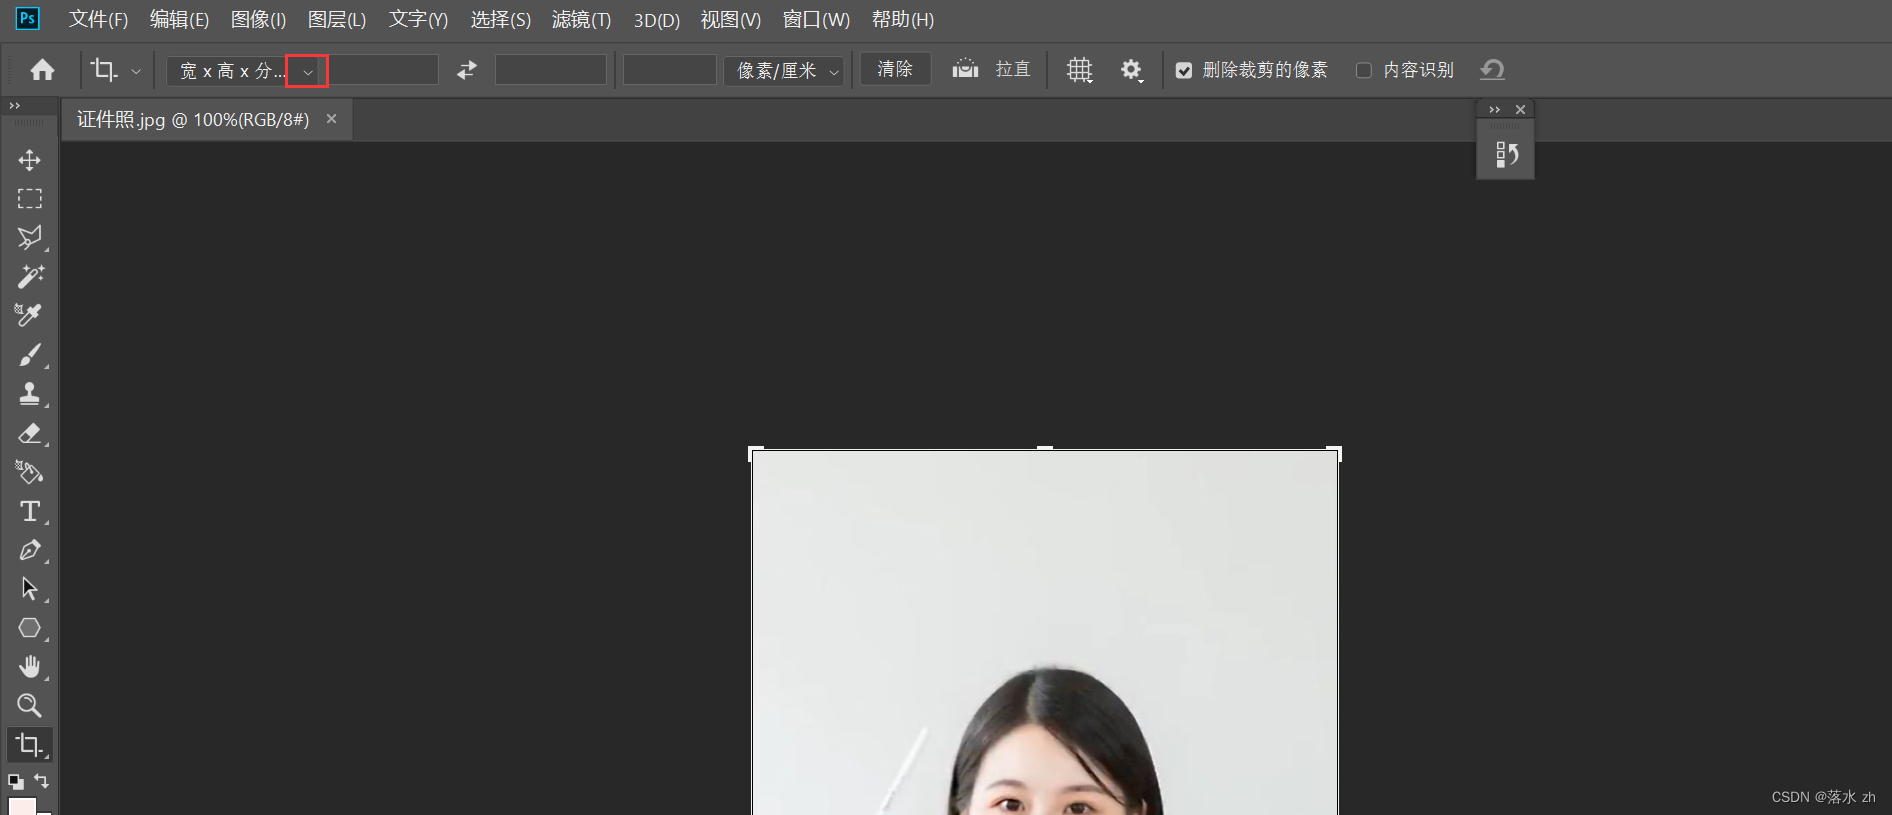Select the Brush tool
Image resolution: width=1892 pixels, height=815 pixels.
tap(29, 355)
